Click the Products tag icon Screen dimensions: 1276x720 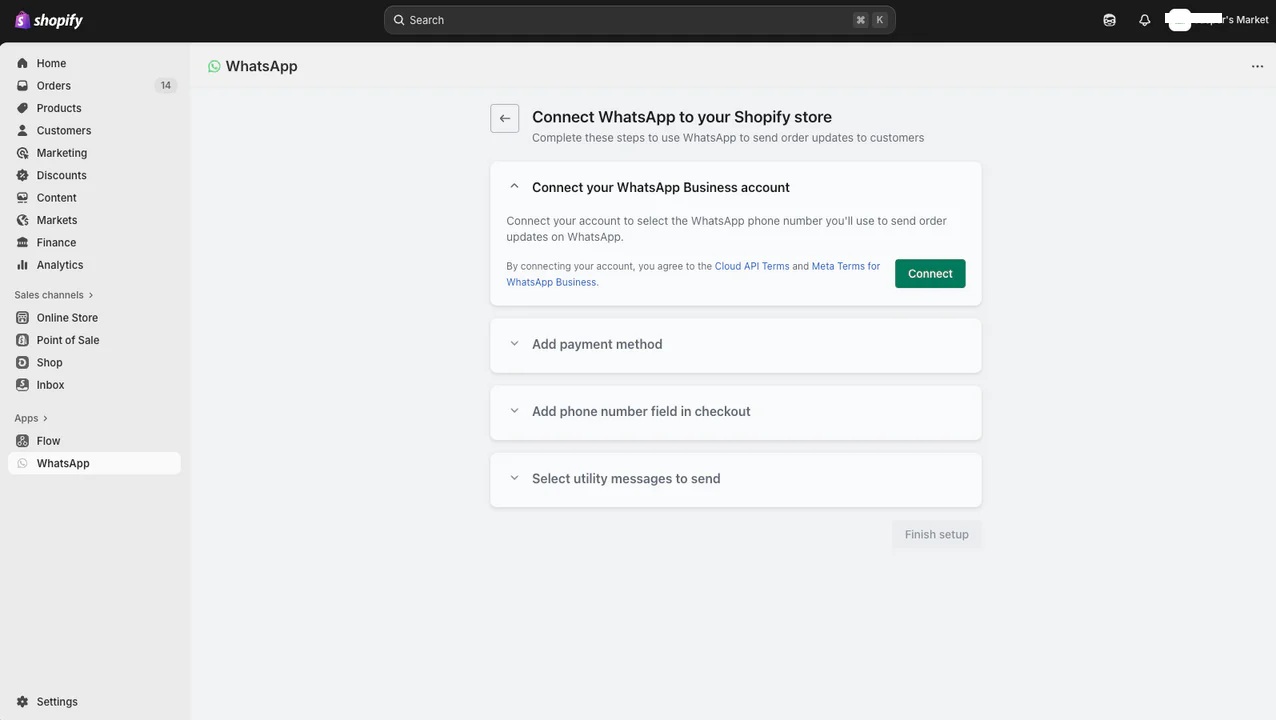22,108
